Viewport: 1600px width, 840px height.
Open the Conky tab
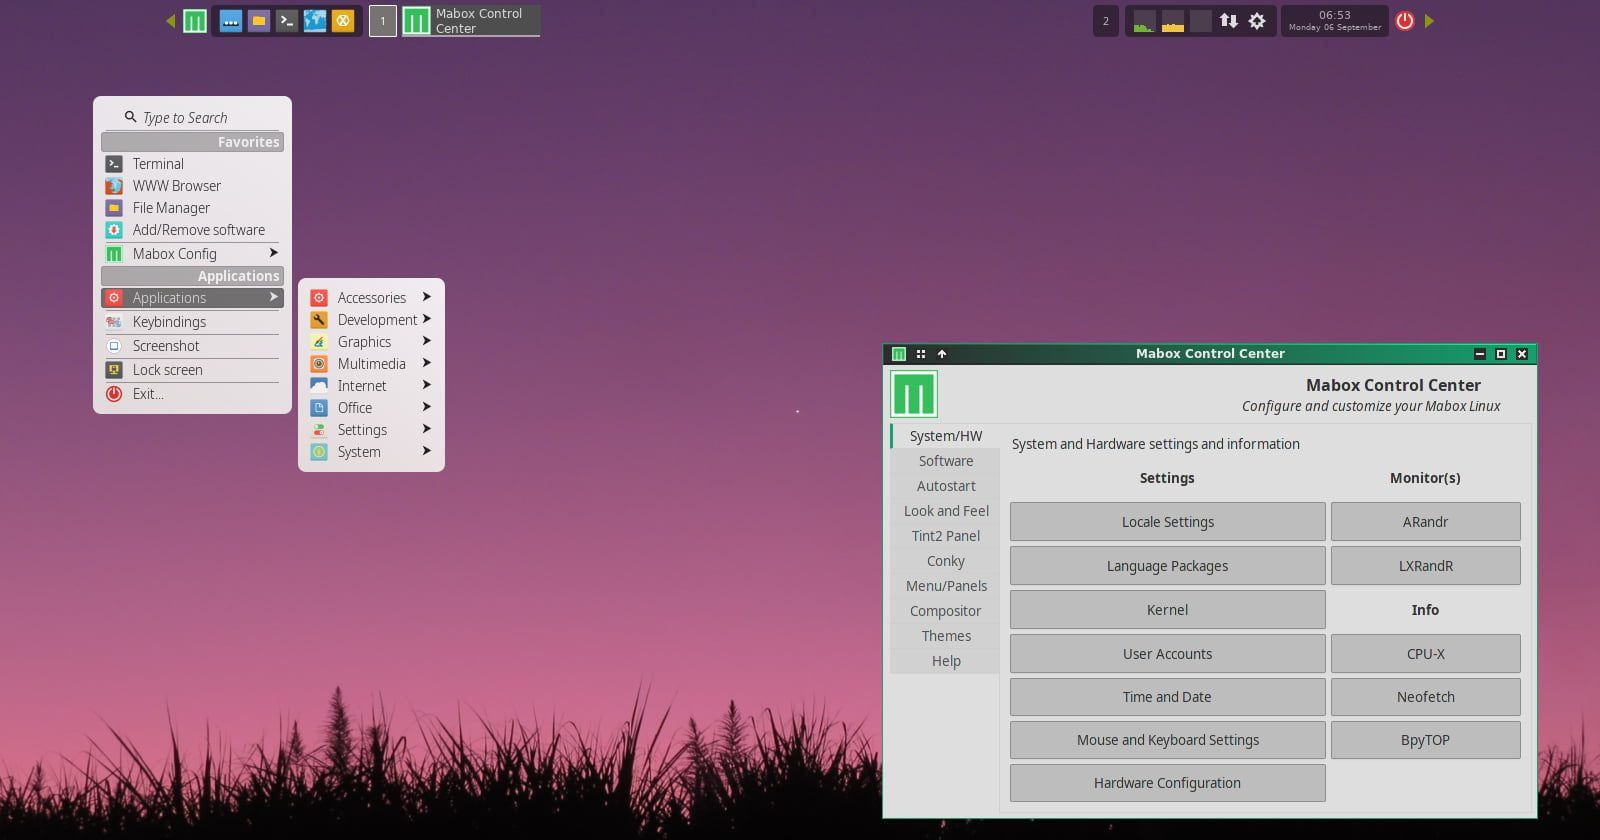tap(945, 561)
